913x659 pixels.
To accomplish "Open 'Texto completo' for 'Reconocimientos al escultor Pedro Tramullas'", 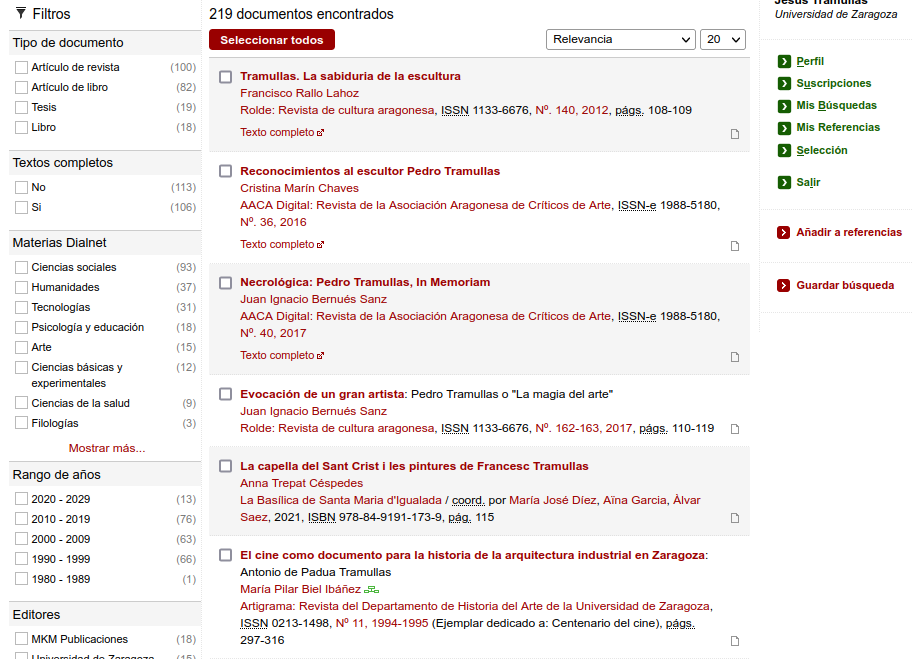I will click(277, 245).
